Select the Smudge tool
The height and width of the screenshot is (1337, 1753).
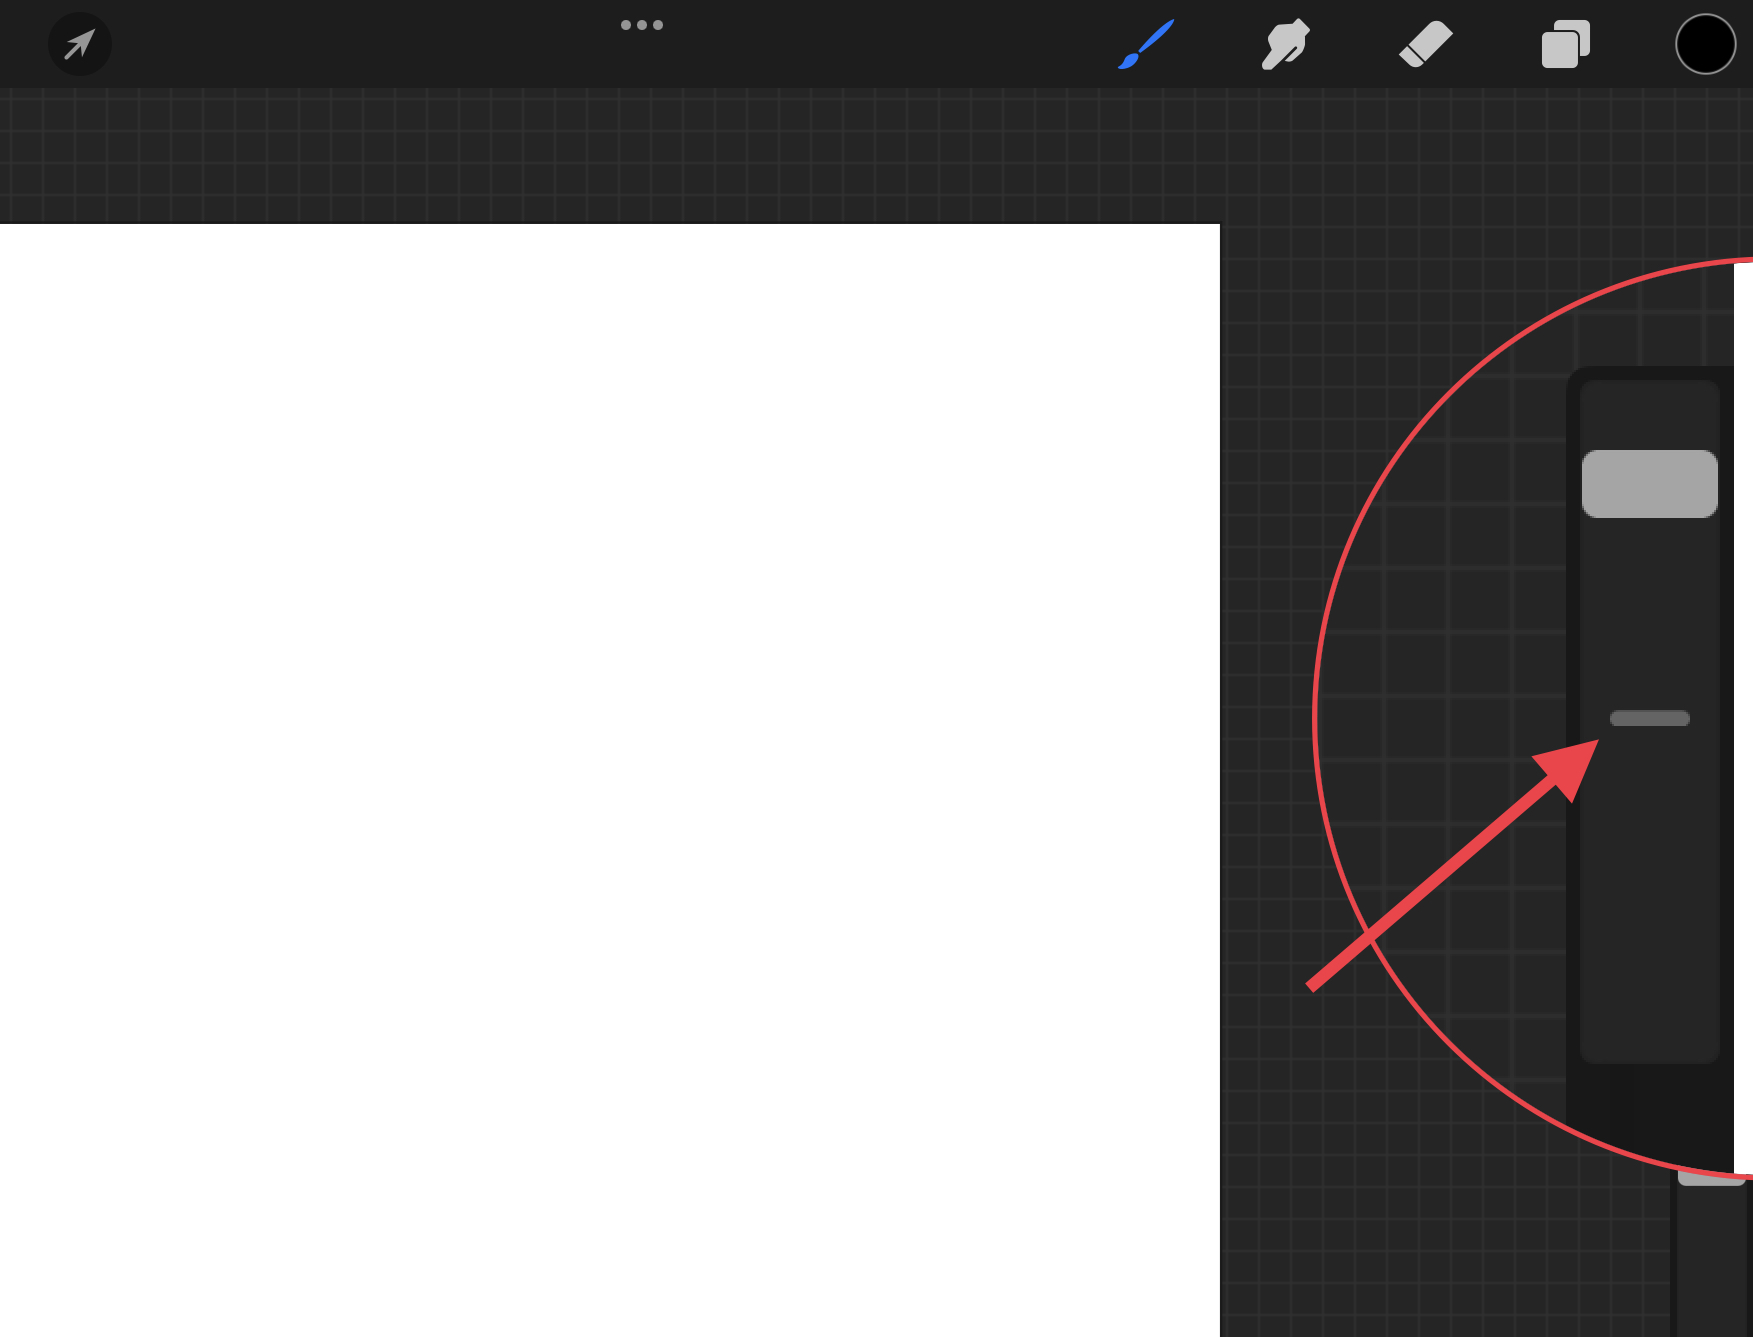coord(1285,44)
